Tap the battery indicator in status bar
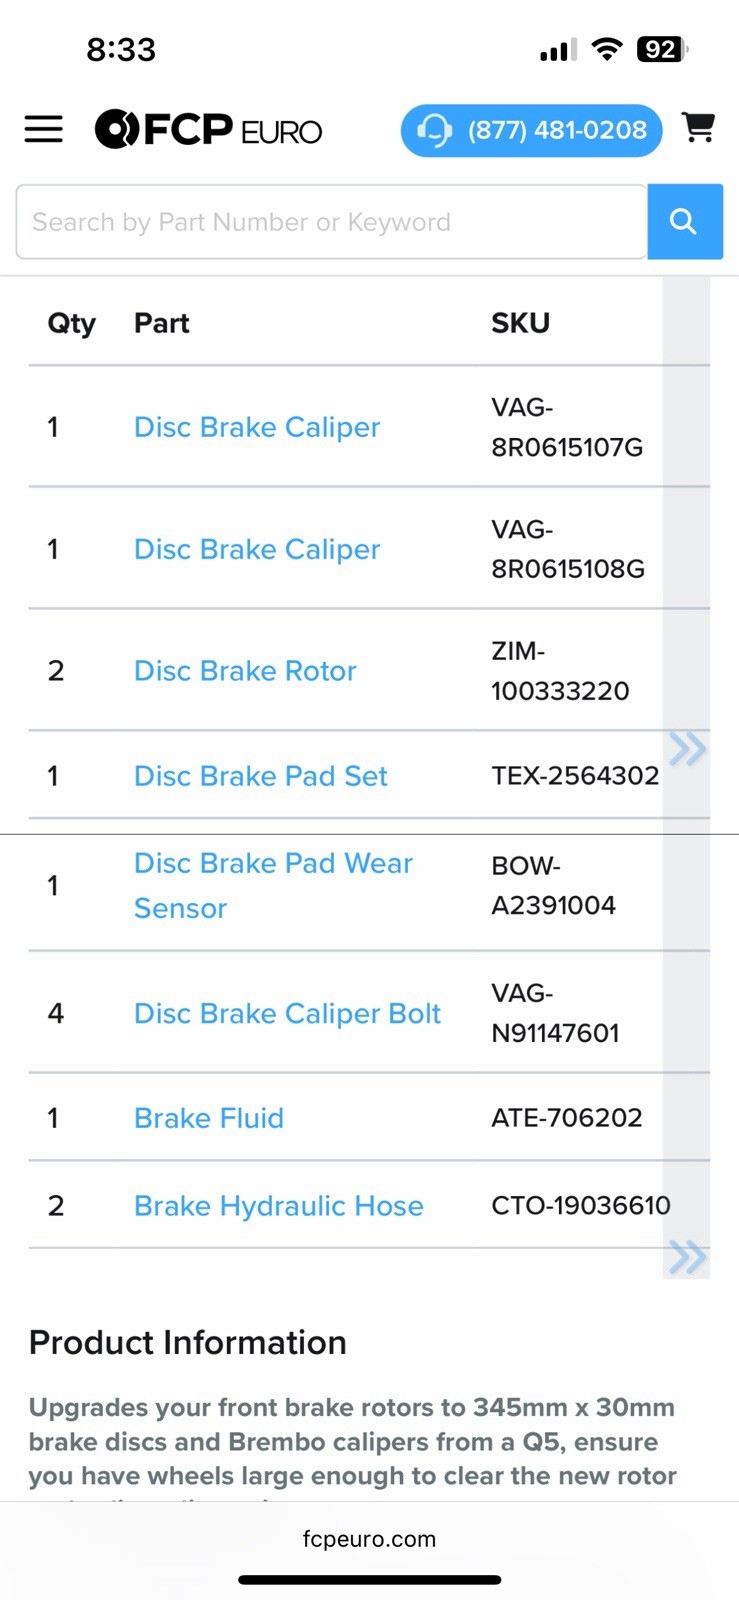 662,49
